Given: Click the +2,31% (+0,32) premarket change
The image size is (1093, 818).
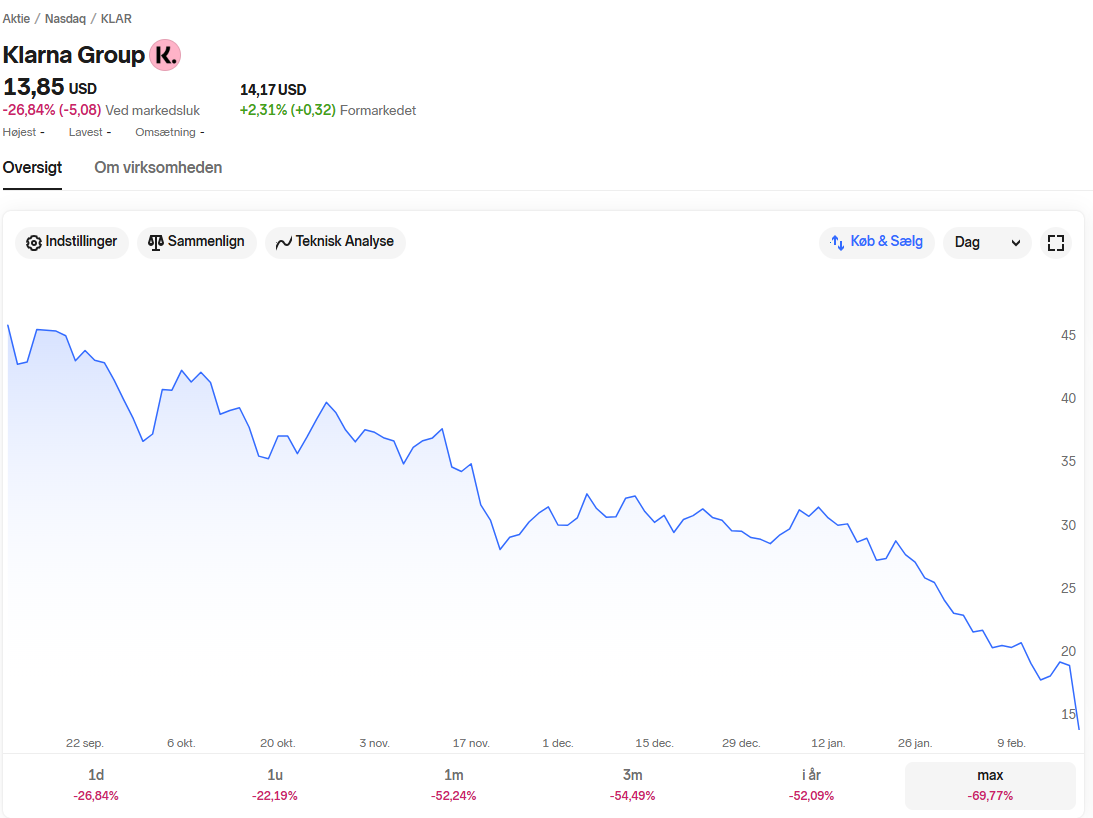Looking at the screenshot, I should click(x=287, y=110).
